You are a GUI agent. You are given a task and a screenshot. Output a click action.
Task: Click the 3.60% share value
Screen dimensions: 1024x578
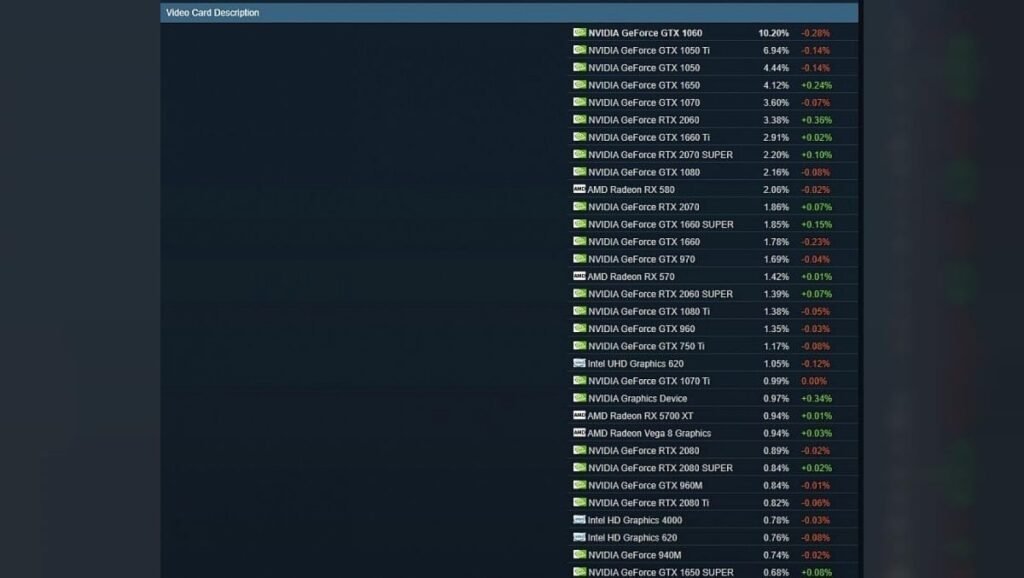coord(776,103)
